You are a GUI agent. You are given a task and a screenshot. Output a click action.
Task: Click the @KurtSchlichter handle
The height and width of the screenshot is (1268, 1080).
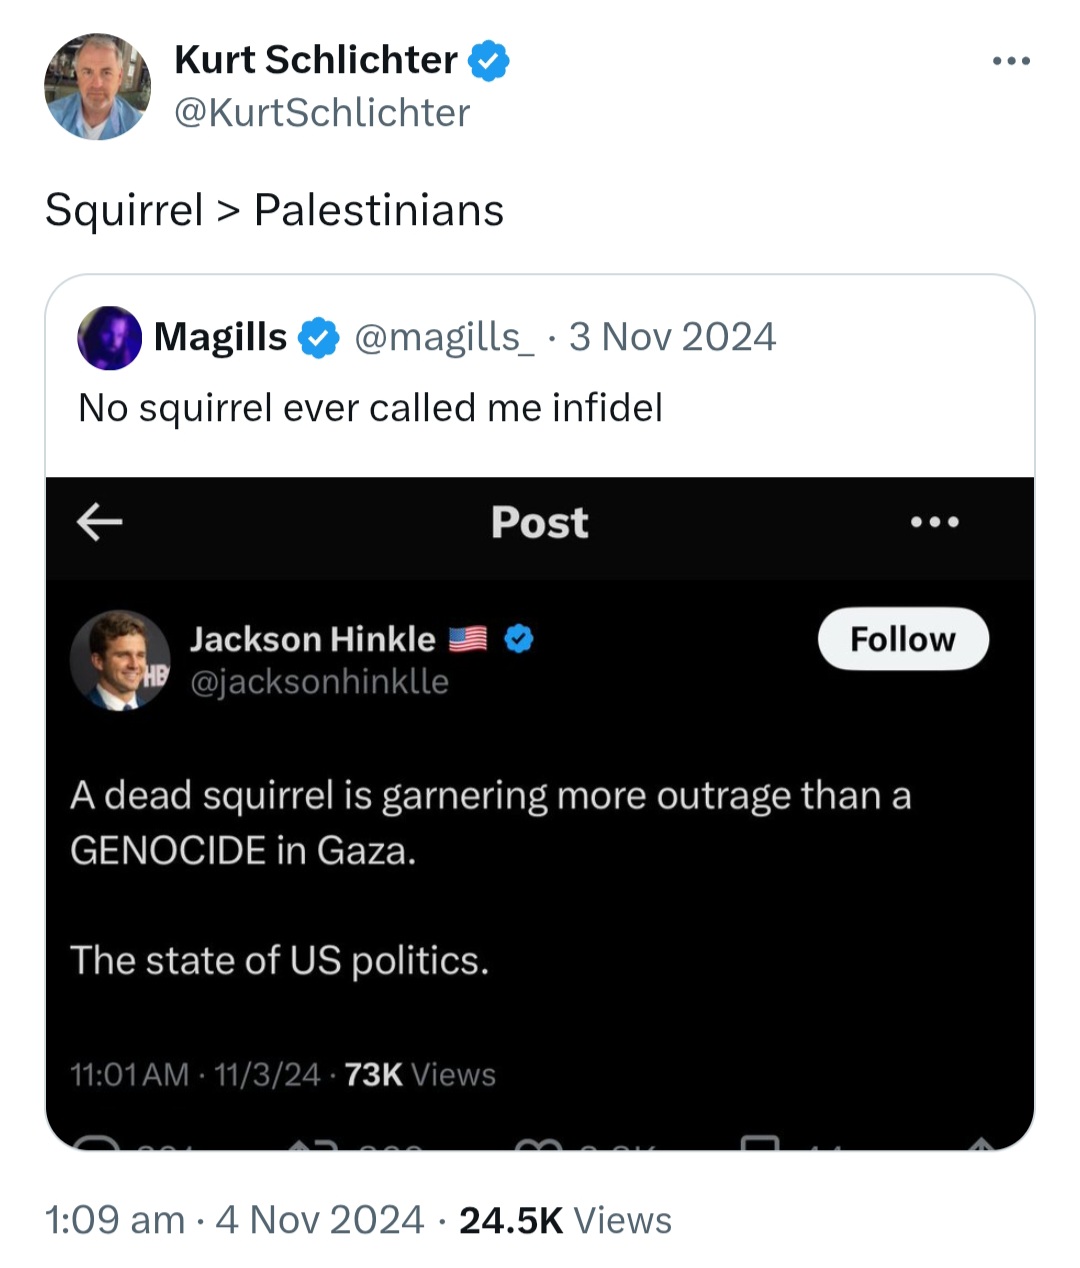point(322,113)
